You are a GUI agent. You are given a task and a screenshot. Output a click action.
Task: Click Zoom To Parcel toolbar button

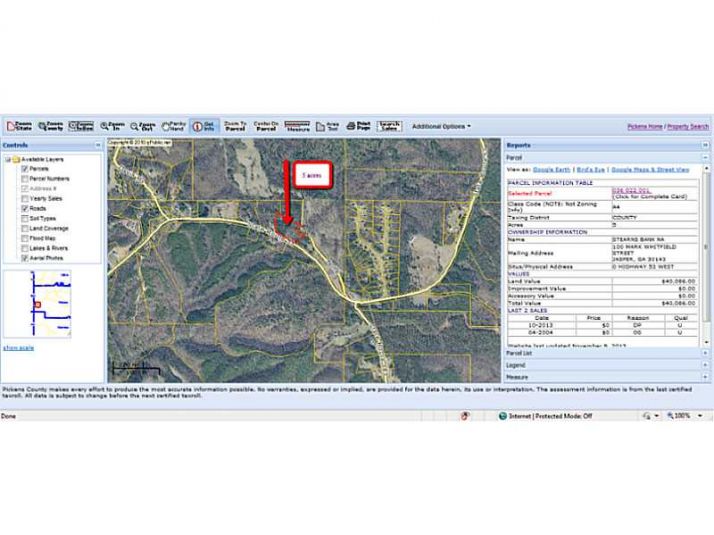235,126
